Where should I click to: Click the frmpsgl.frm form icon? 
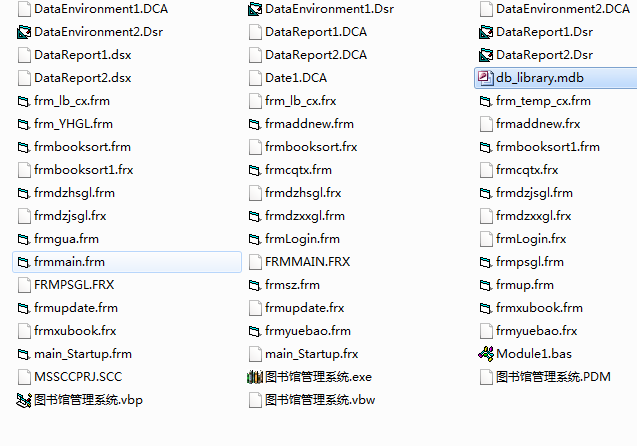pyautogui.click(x=486, y=262)
